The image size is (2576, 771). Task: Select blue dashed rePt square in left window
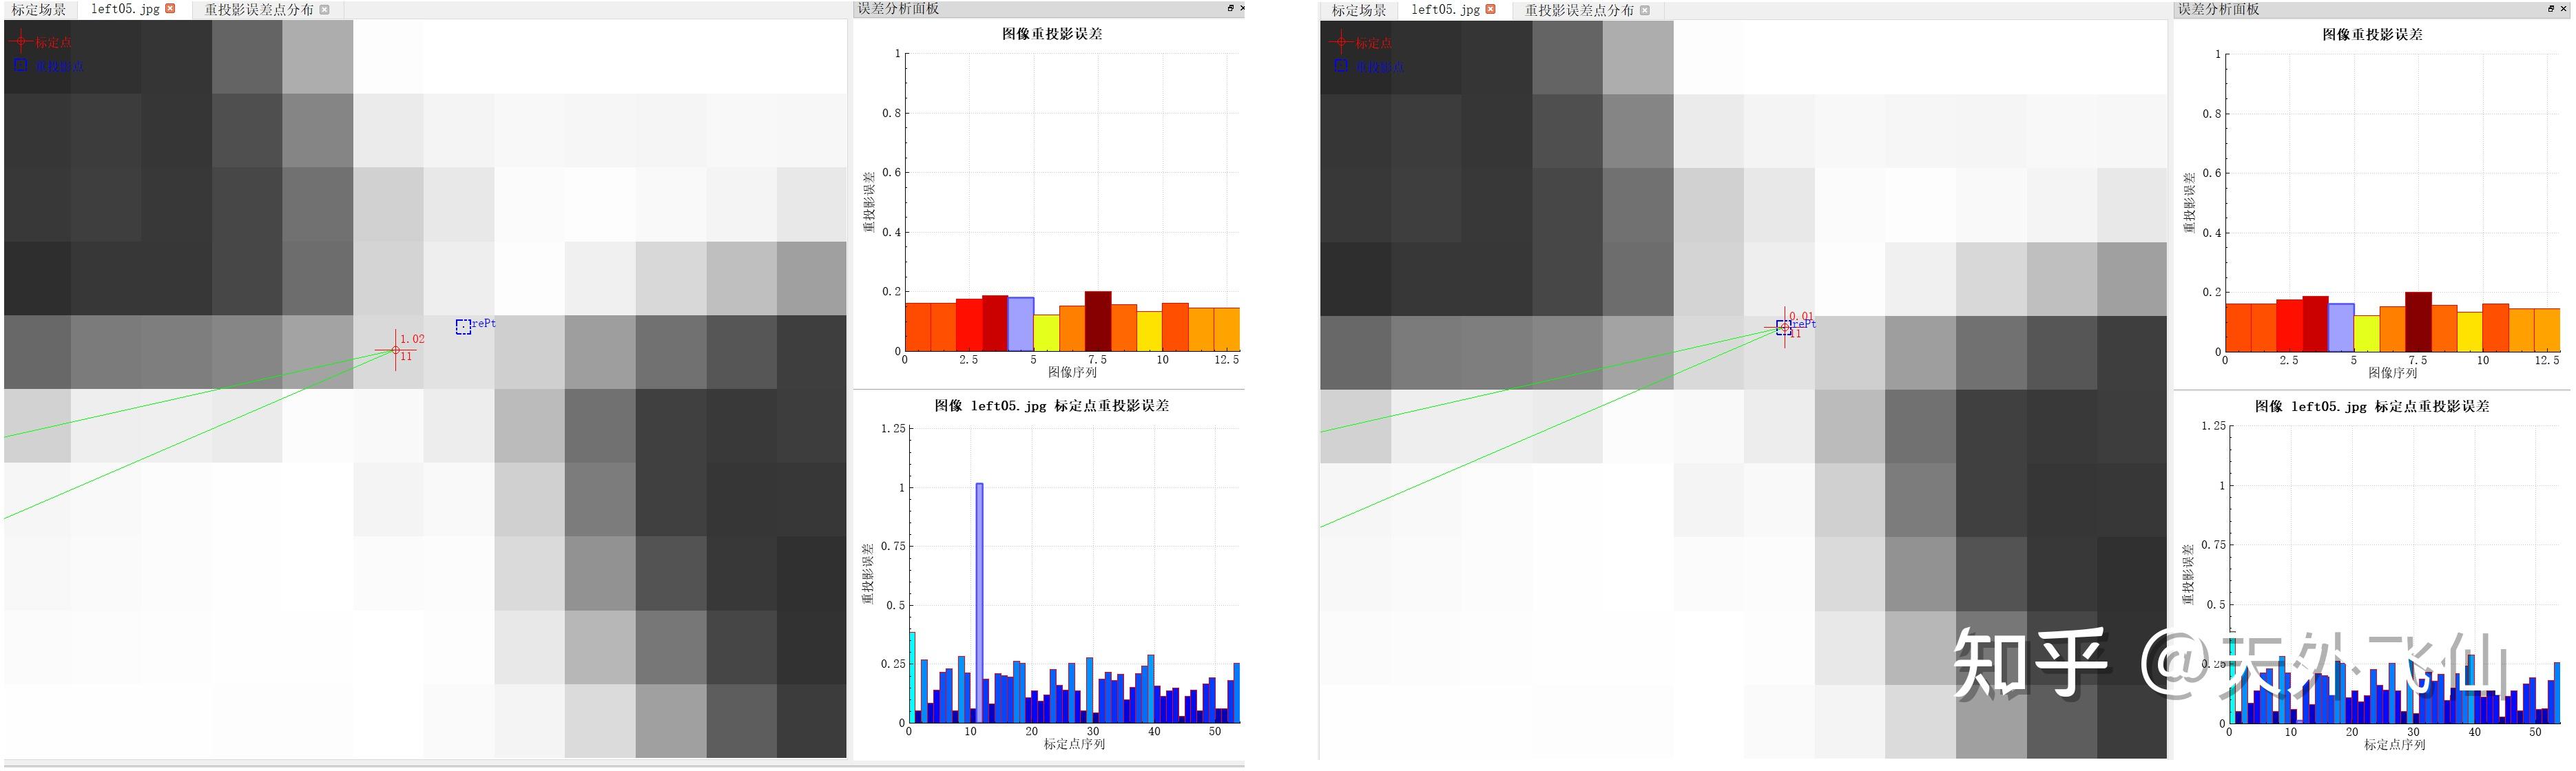click(463, 327)
